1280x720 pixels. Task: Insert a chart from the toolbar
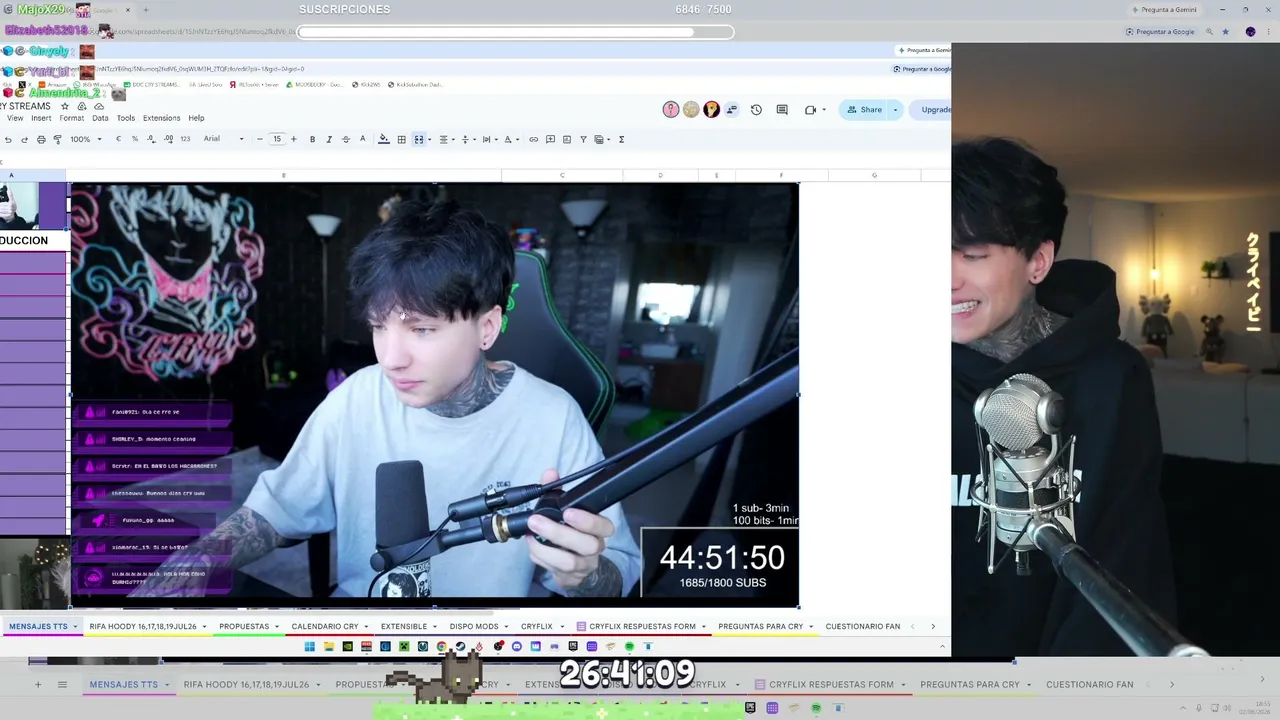point(567,139)
